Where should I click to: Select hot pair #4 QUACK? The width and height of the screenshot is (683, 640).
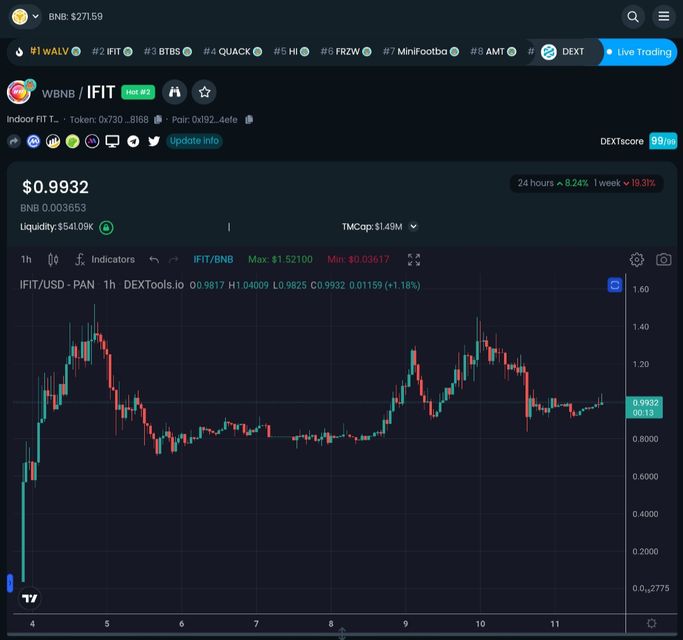point(233,52)
